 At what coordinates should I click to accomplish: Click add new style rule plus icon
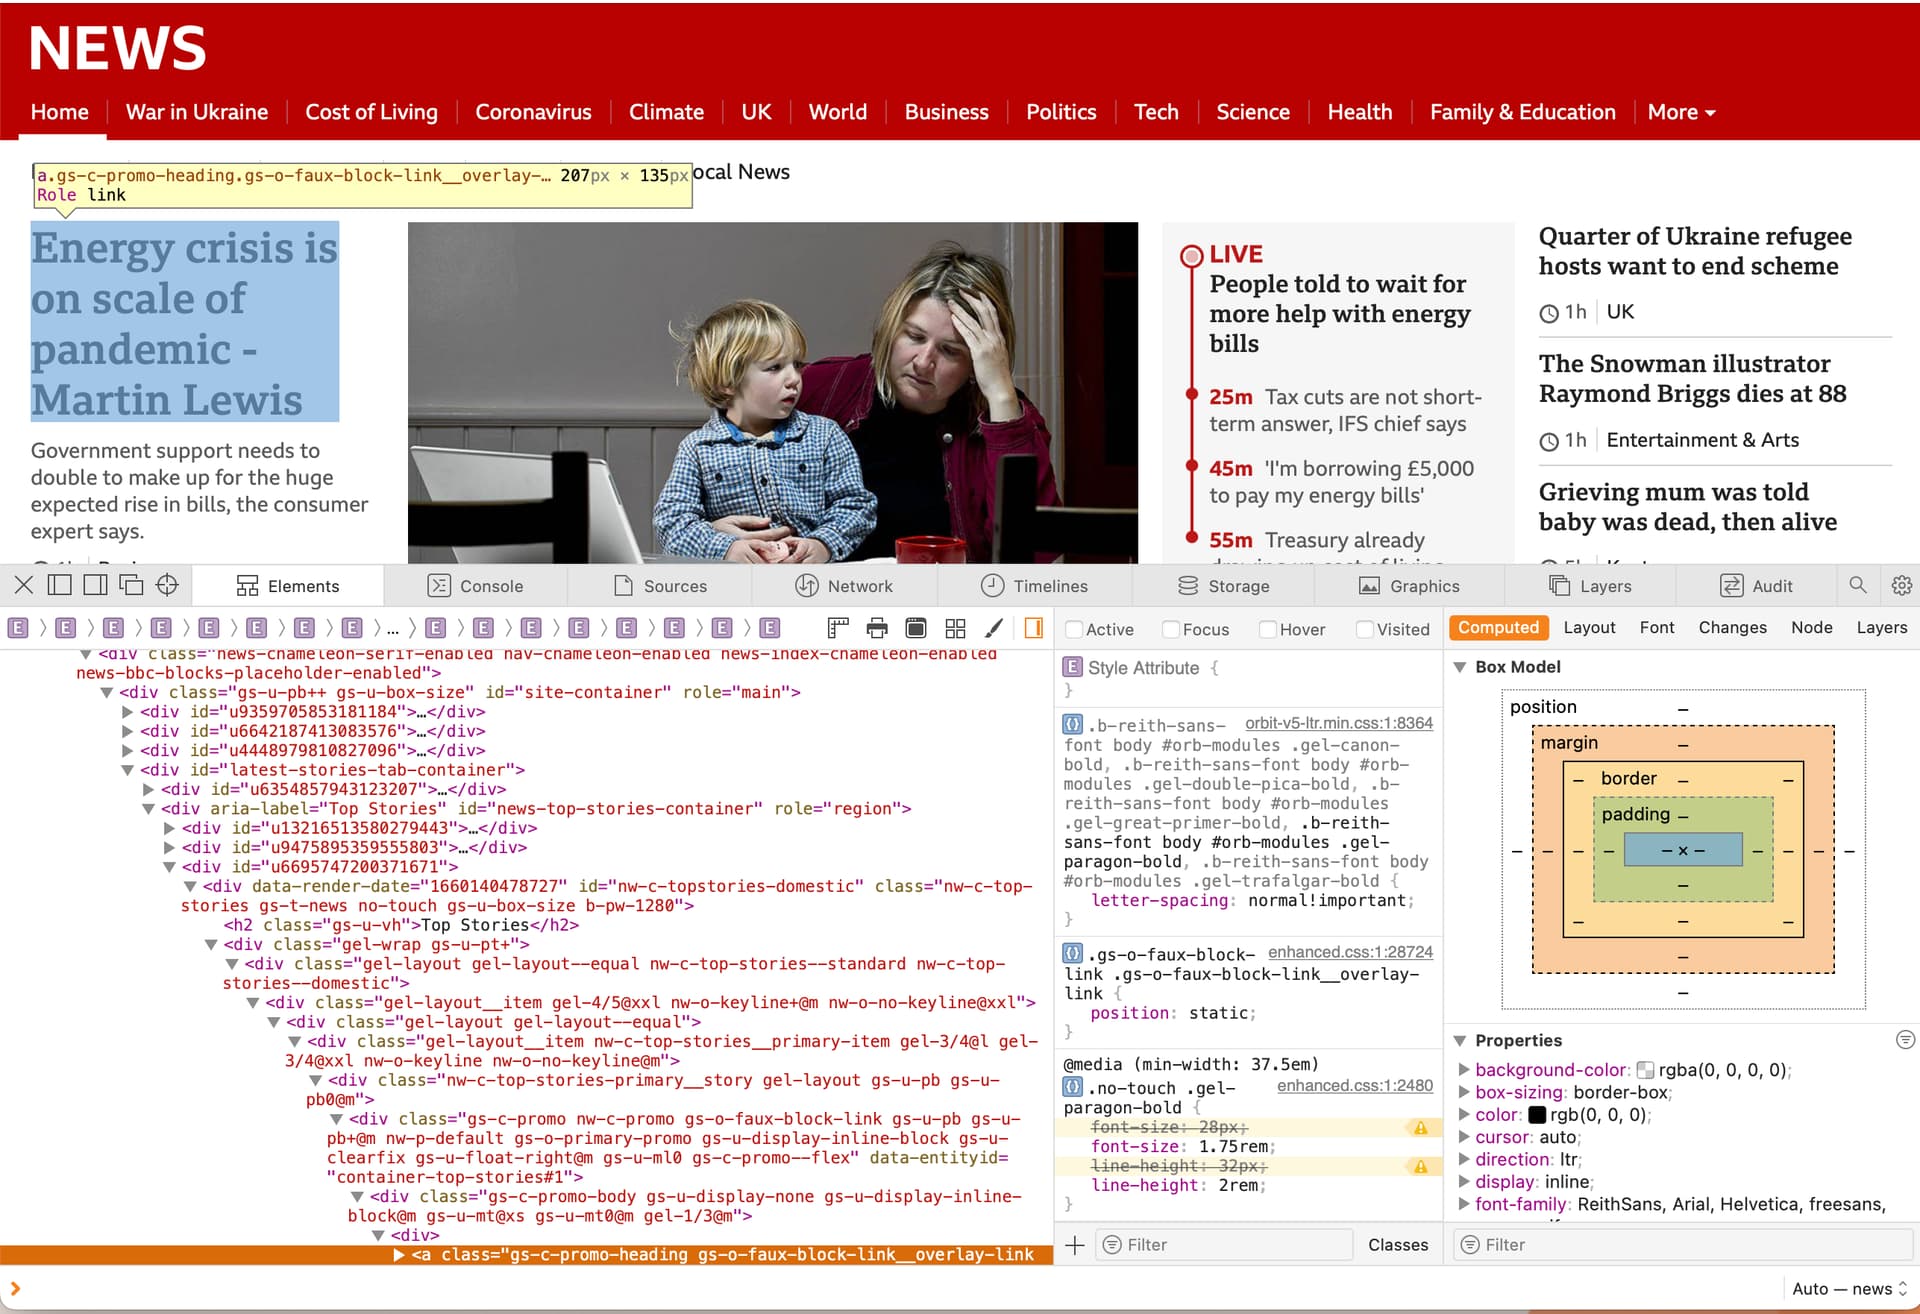coord(1075,1245)
